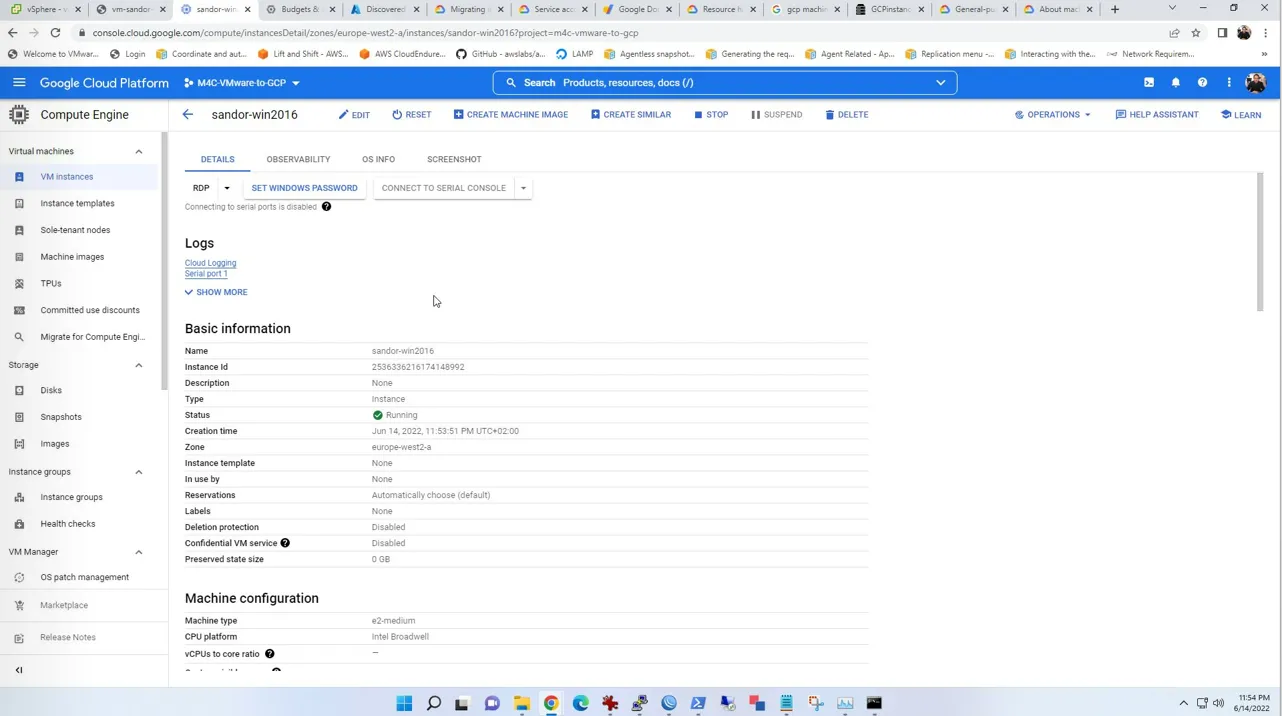Image resolution: width=1282 pixels, height=716 pixels.
Task: Open the M4C-VMware-to-GCP project selector
Action: click(241, 83)
